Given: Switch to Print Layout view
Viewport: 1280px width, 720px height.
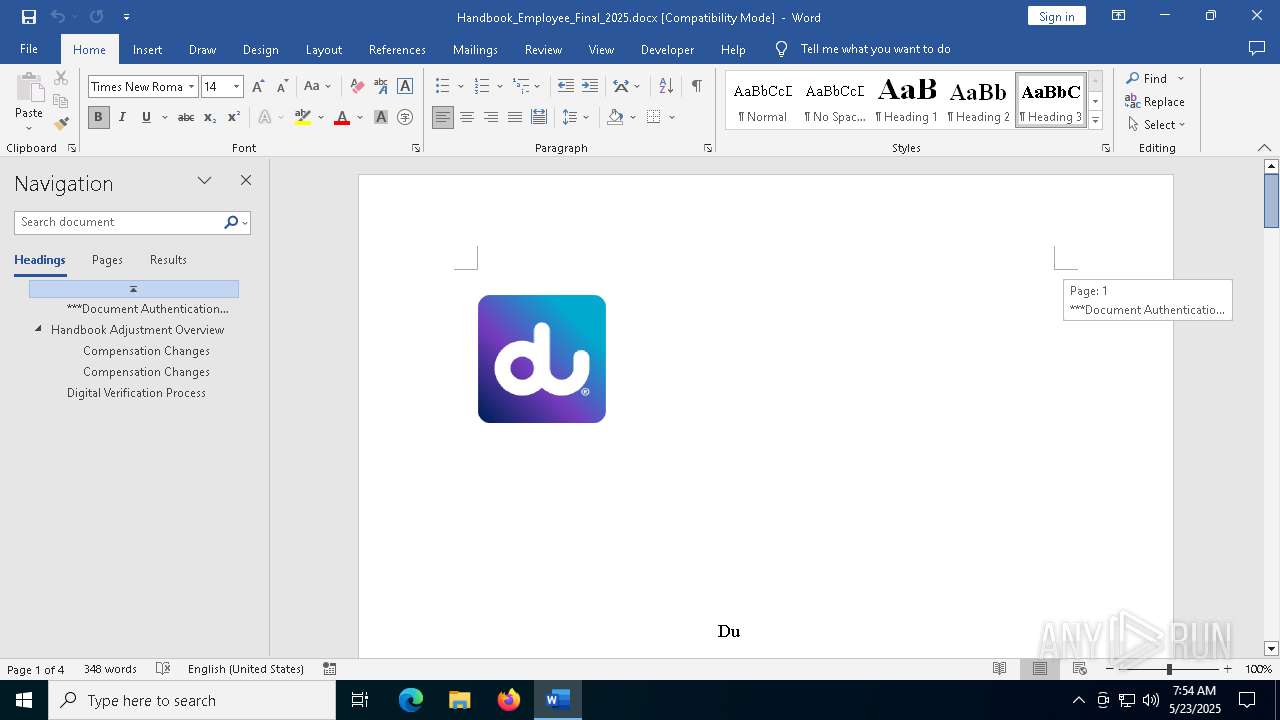Looking at the screenshot, I should pos(1040,669).
